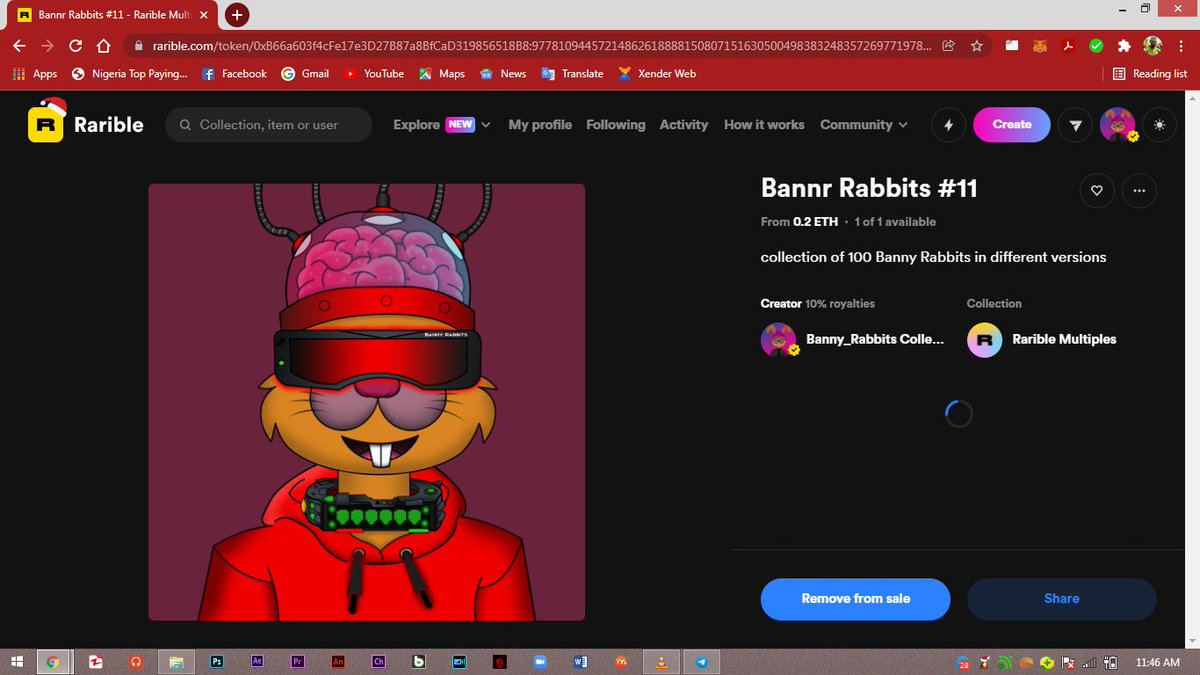The width and height of the screenshot is (1200, 675).
Task: Open the News bookmark
Action: coord(503,74)
